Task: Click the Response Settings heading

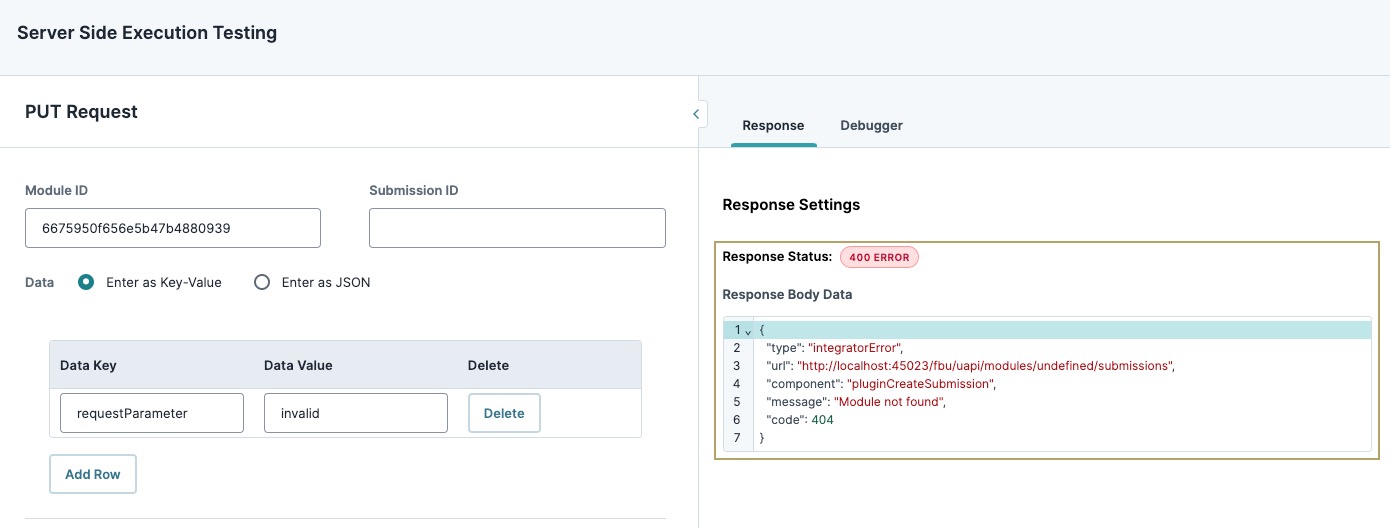Action: pyautogui.click(x=791, y=204)
